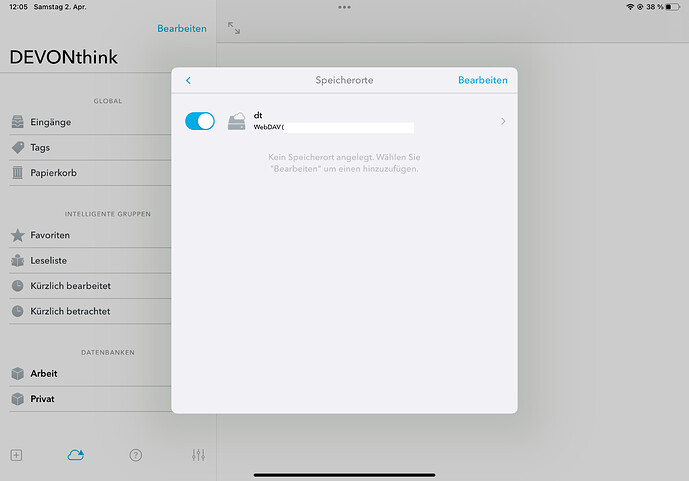Viewport: 689px width, 481px height.
Task: Click the Eingänge inbox tray icon
Action: point(18,122)
